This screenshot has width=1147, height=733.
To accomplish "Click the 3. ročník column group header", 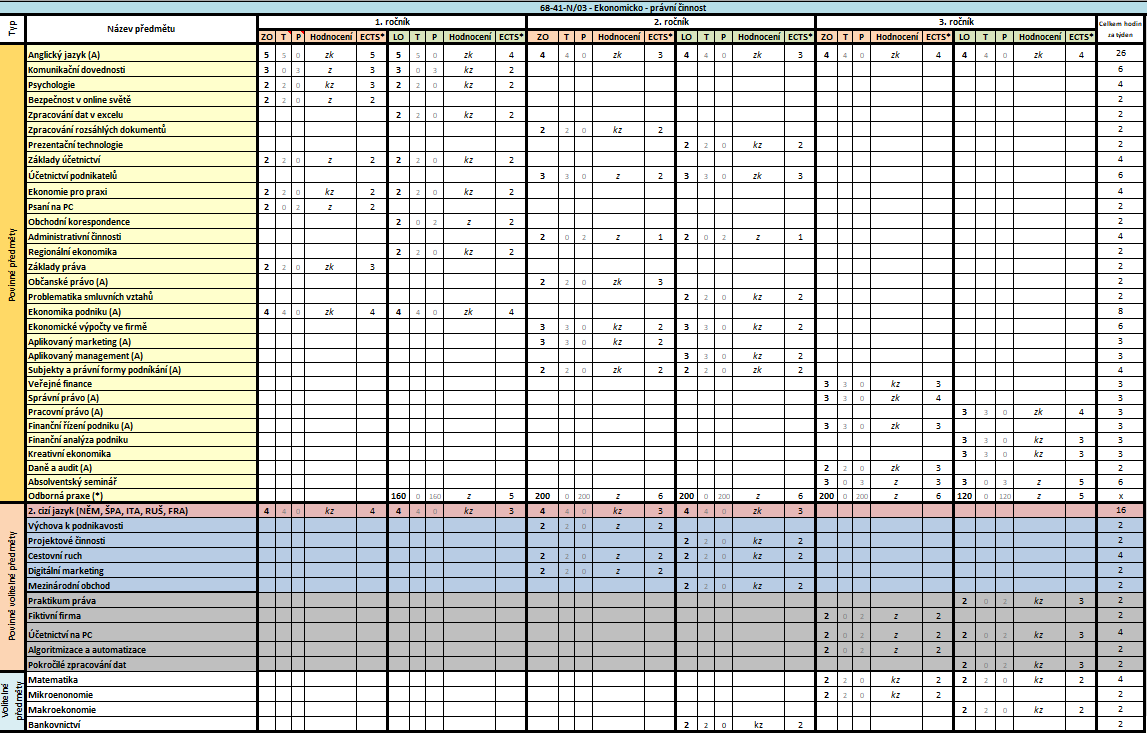I will [955, 21].
